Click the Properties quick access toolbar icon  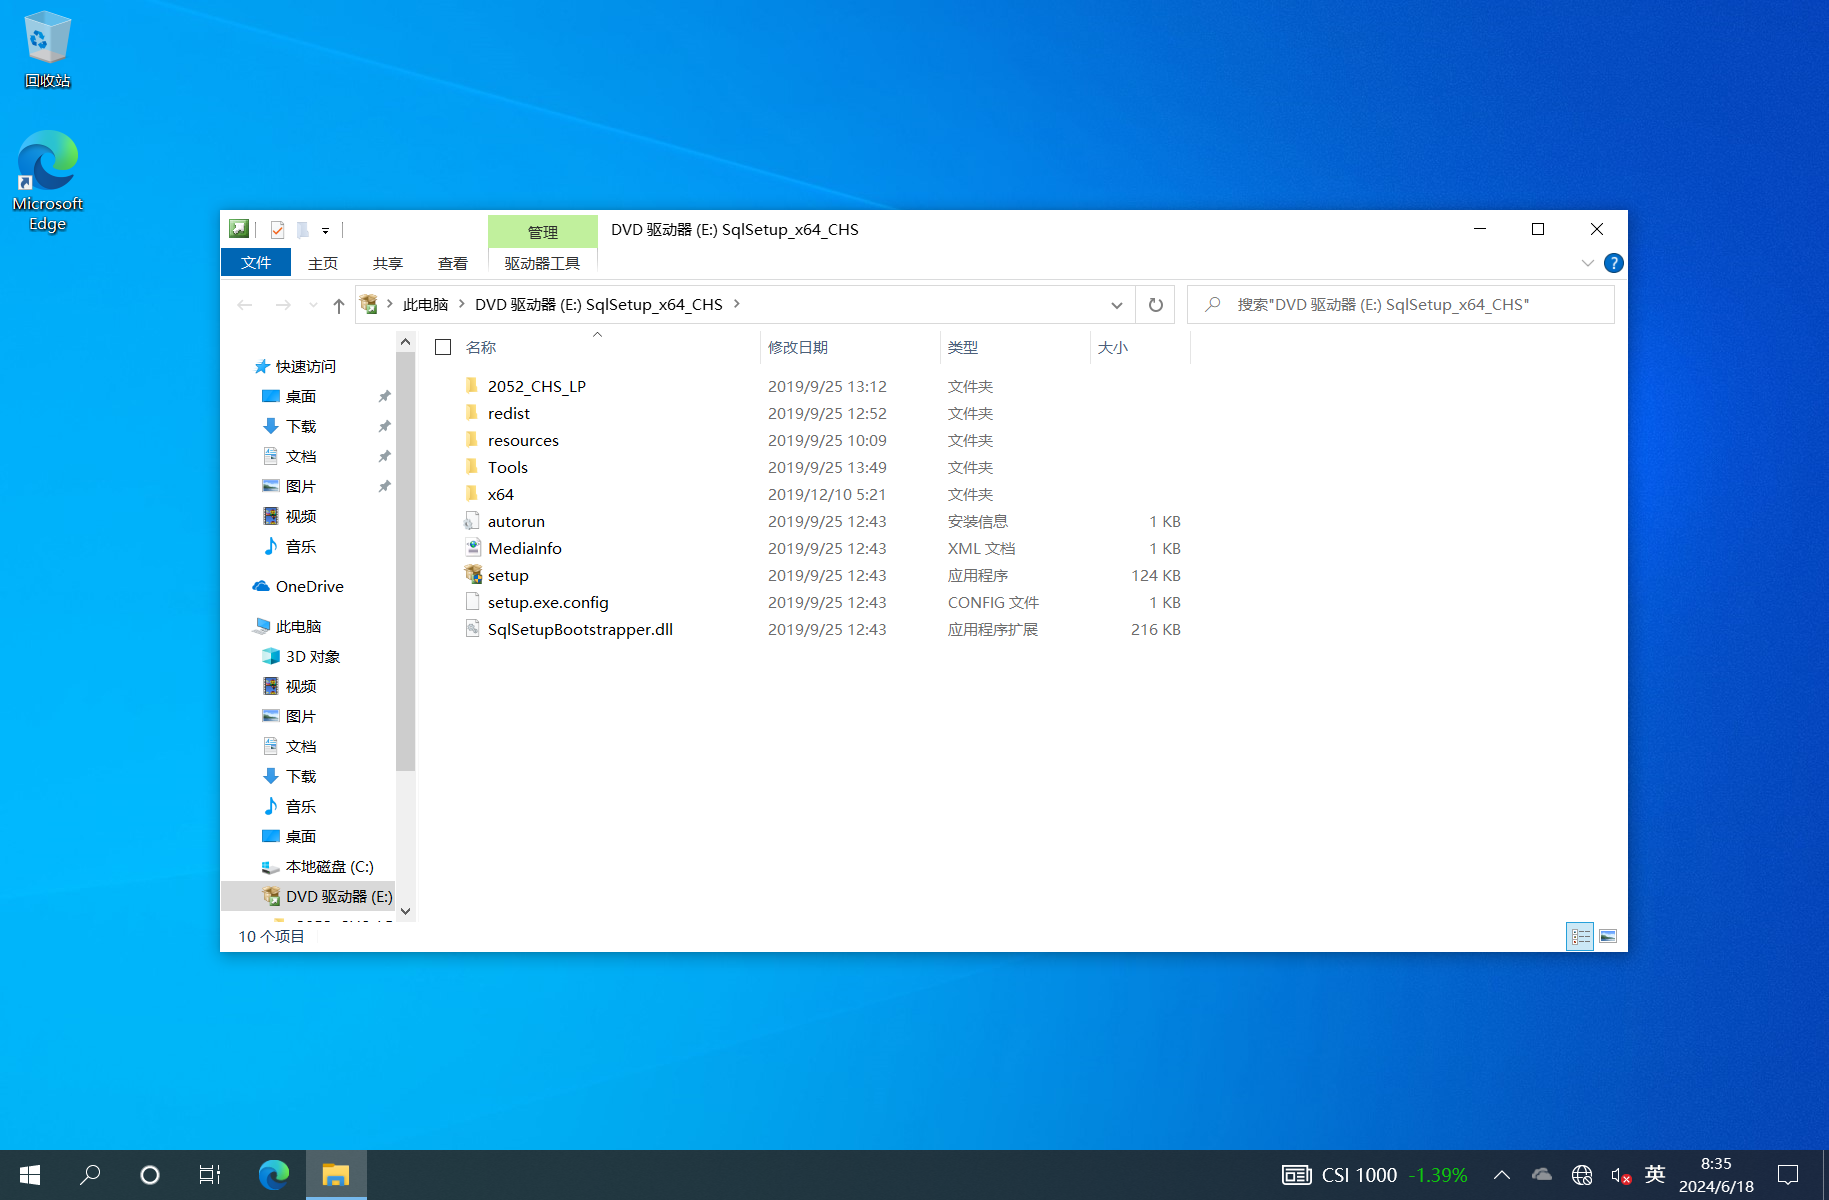pos(277,230)
